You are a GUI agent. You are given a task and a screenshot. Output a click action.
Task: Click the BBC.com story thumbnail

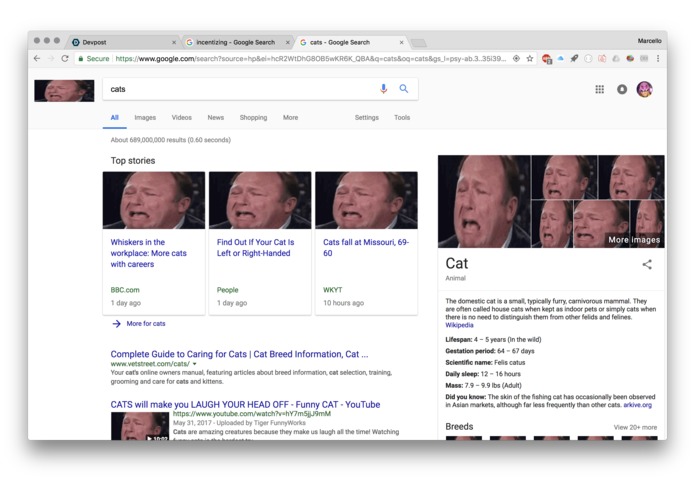[154, 200]
